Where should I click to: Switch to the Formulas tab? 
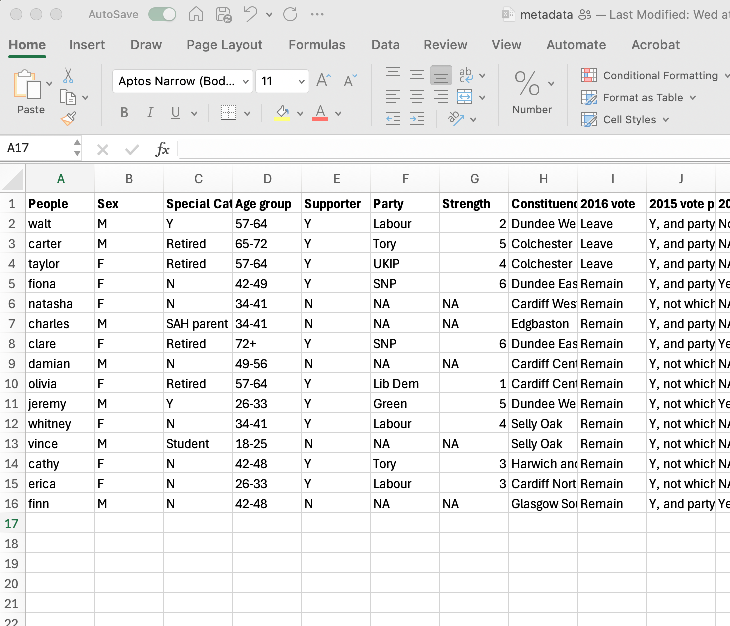[317, 44]
